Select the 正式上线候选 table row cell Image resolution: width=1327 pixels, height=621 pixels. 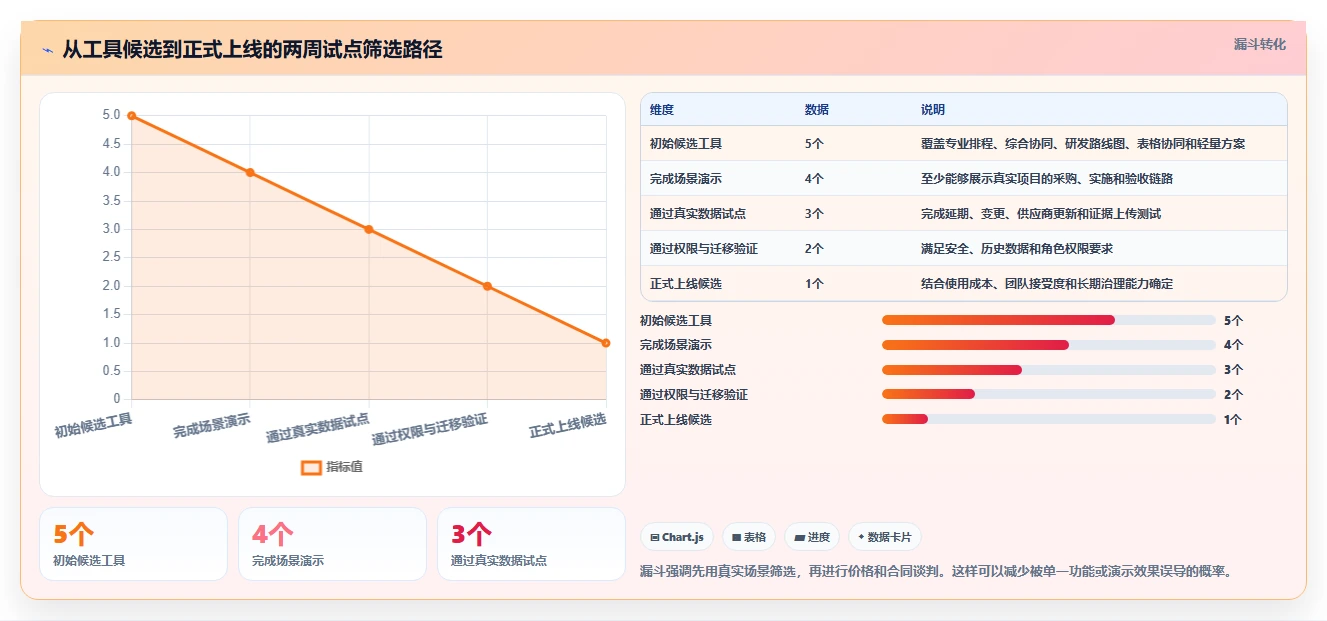686,284
